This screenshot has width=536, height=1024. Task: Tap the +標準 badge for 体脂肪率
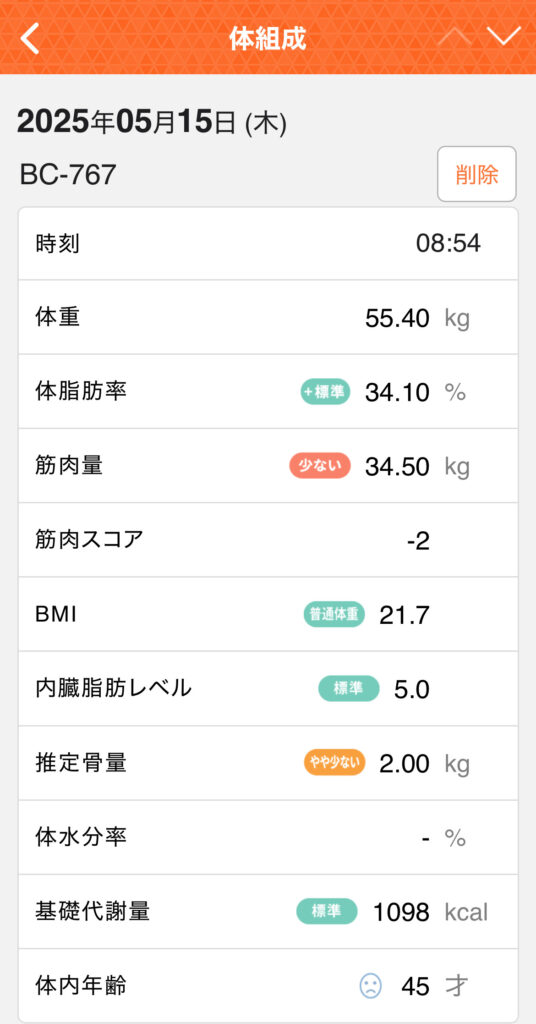tap(325, 392)
